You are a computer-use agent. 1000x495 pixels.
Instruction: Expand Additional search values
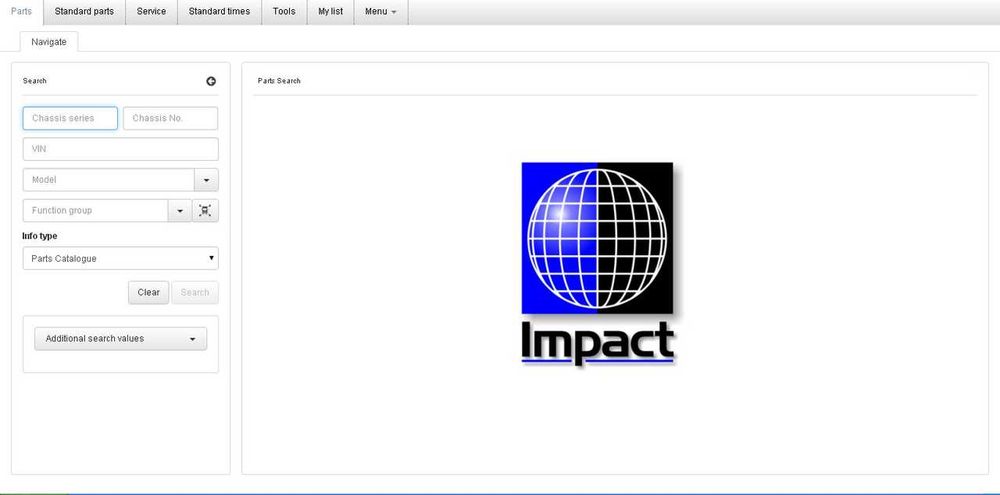(x=121, y=339)
